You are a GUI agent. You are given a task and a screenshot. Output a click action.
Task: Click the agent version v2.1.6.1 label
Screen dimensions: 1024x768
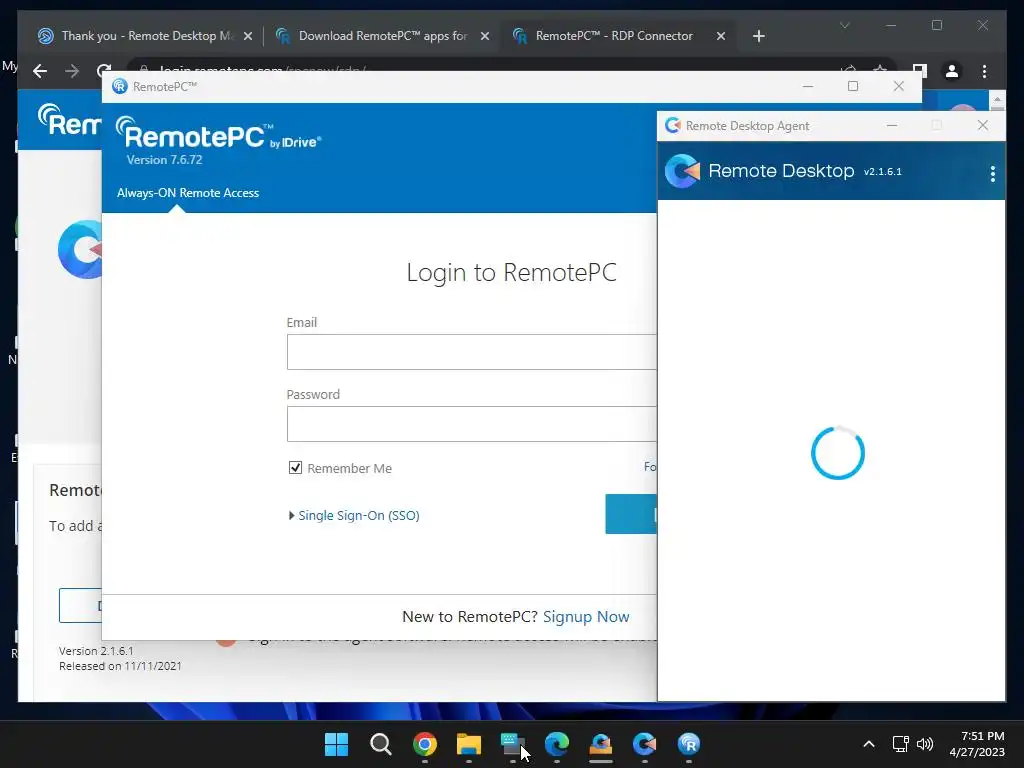[882, 171]
